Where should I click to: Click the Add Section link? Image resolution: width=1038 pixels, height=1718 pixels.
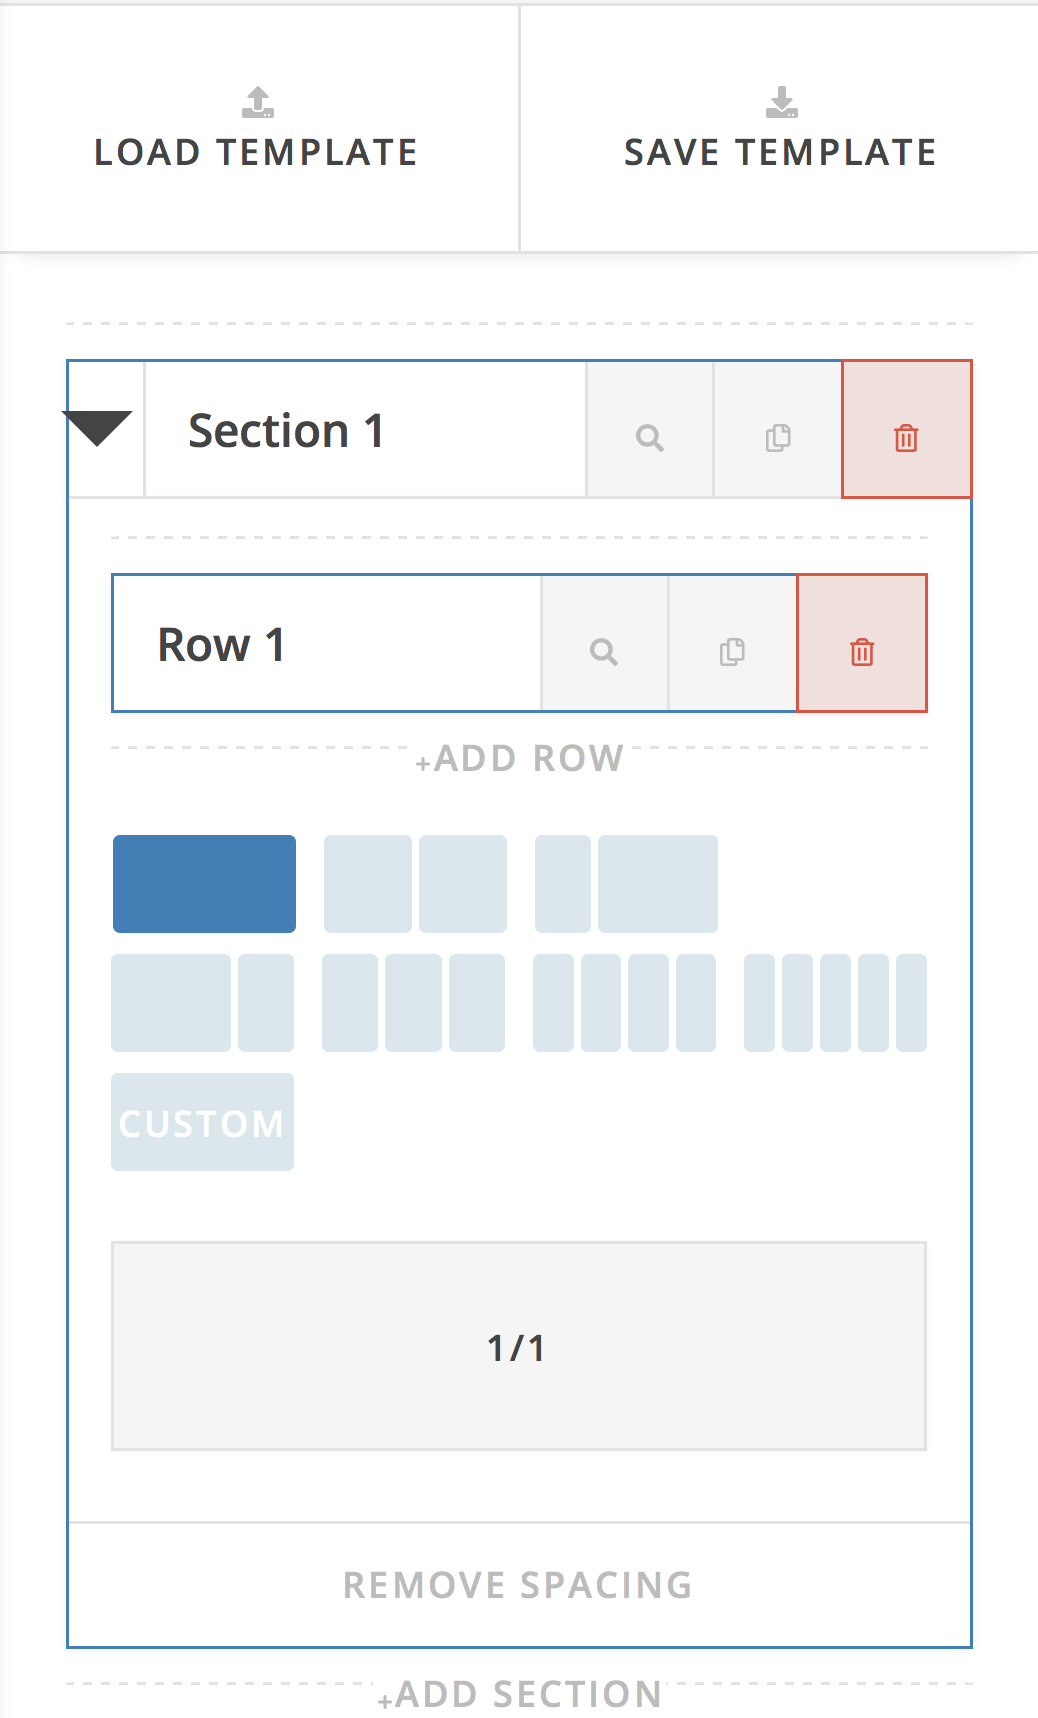[x=520, y=1695]
